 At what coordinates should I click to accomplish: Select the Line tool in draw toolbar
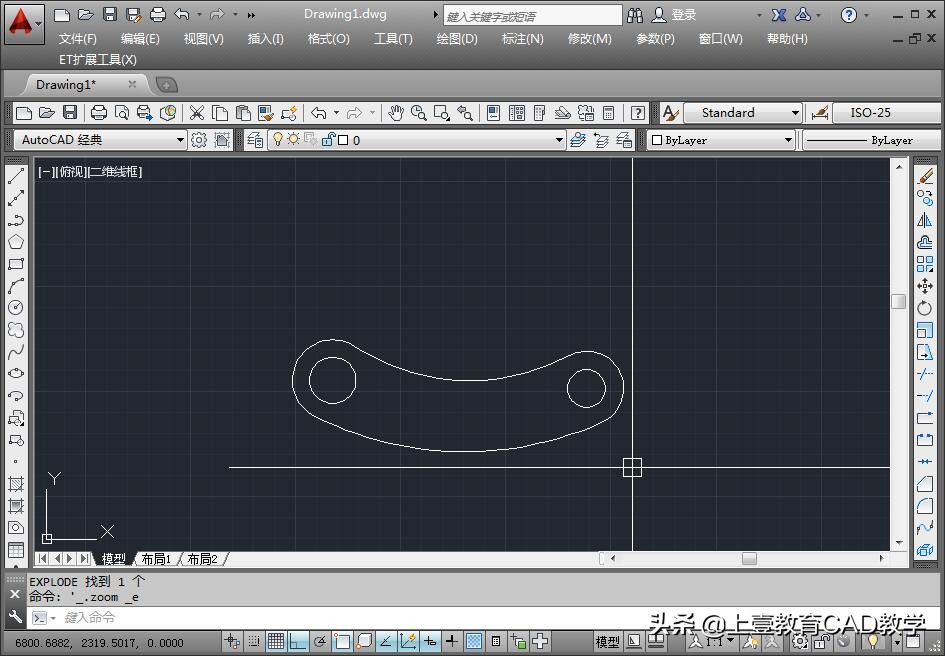[x=16, y=176]
